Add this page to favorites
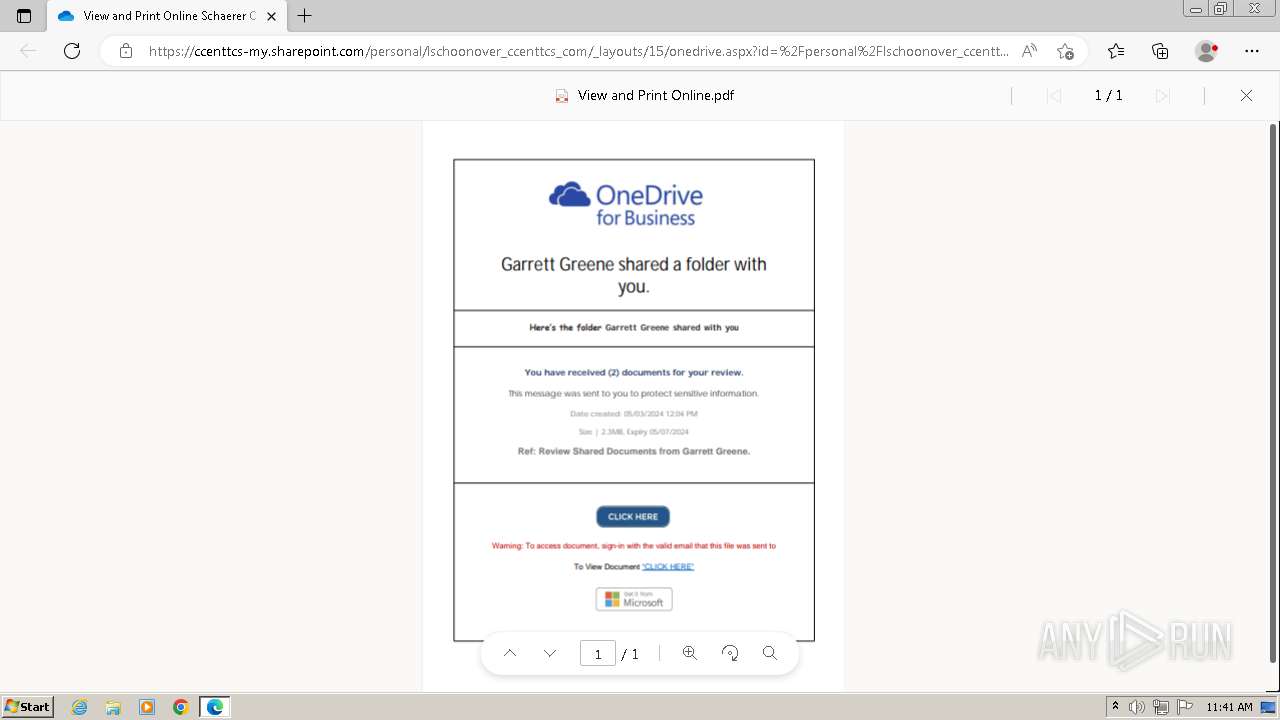Viewport: 1280px width, 720px height. tap(1065, 51)
